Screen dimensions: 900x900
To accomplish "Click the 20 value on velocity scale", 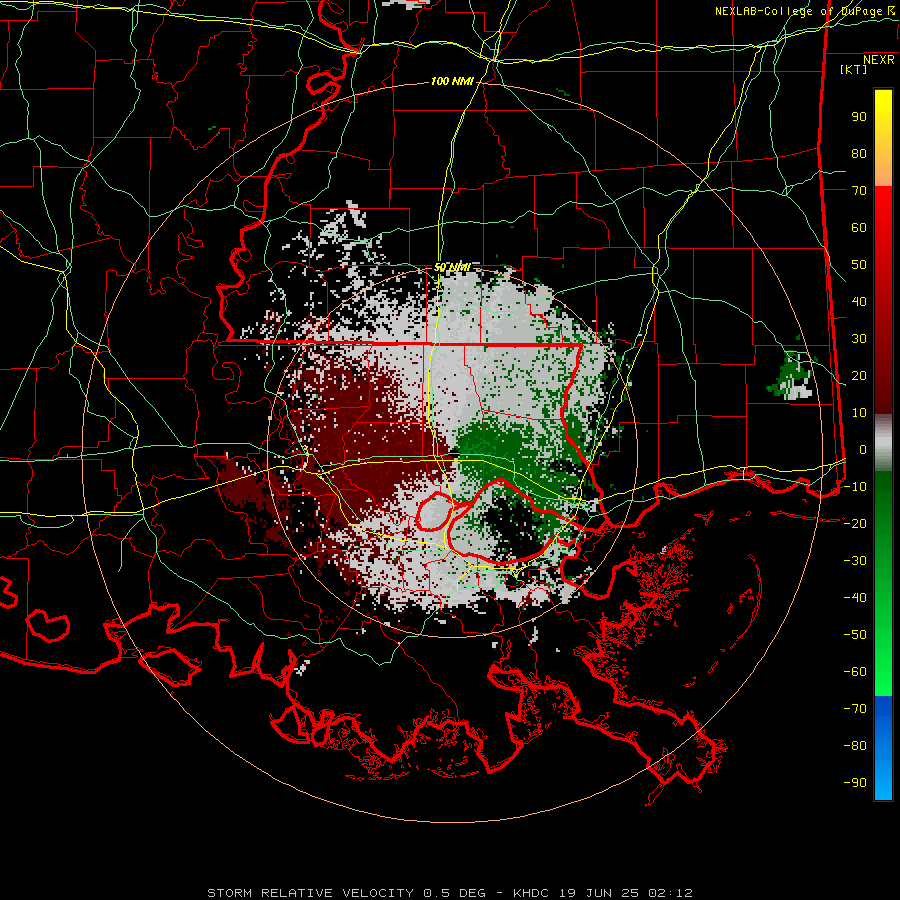I will [x=859, y=376].
